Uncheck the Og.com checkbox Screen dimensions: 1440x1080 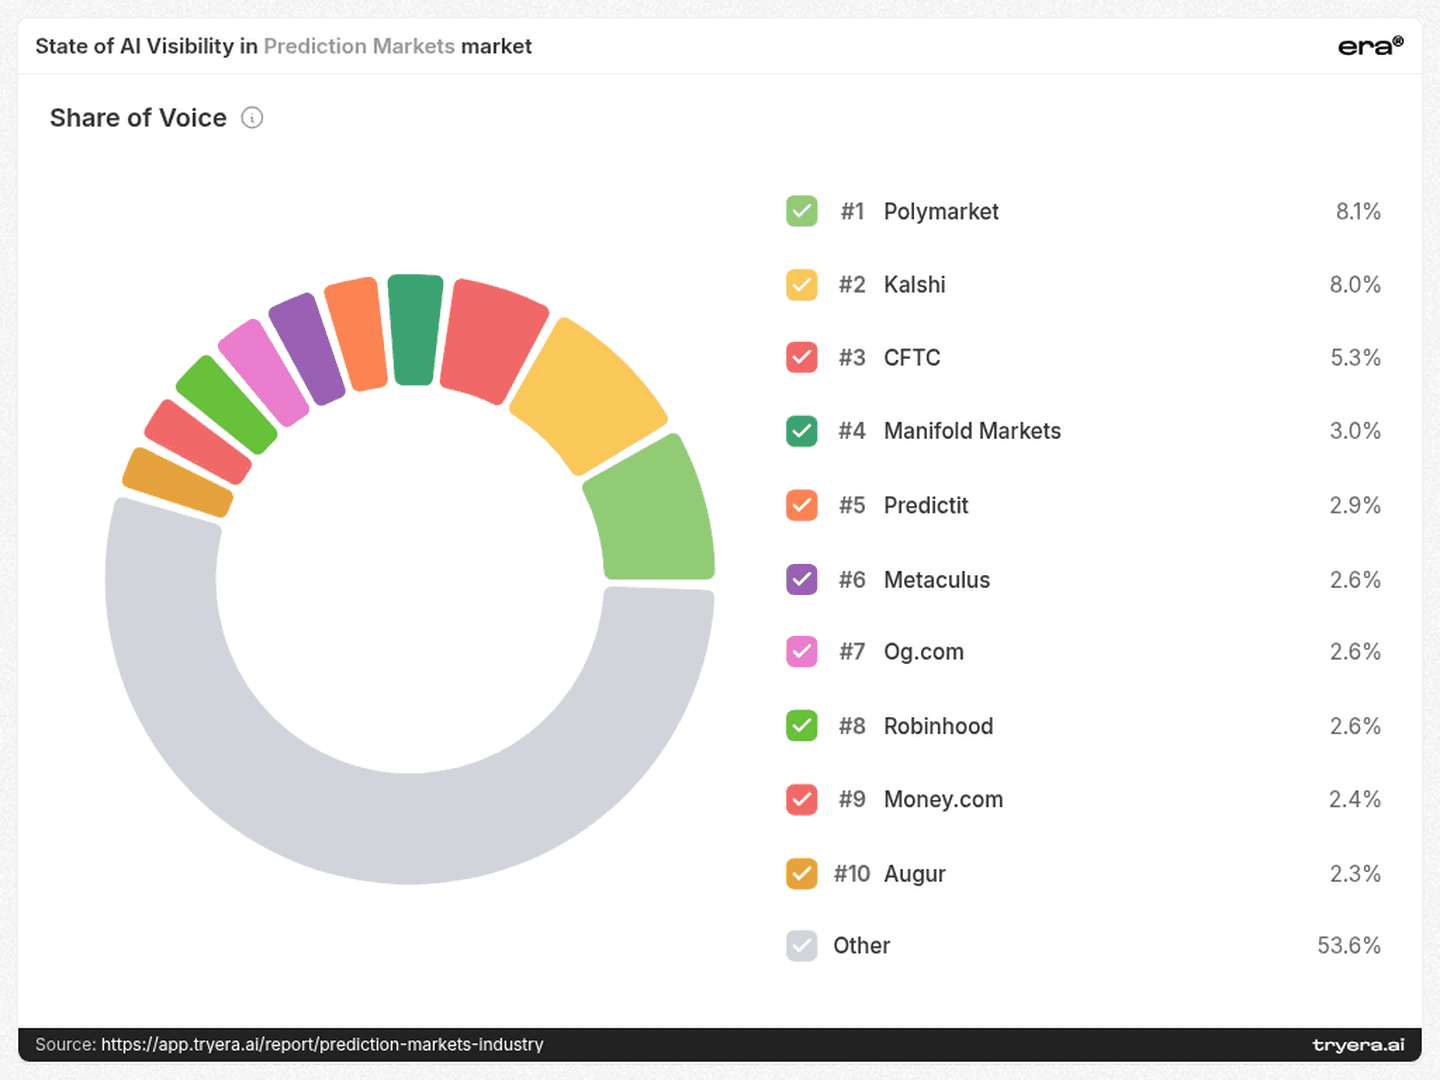(x=802, y=652)
